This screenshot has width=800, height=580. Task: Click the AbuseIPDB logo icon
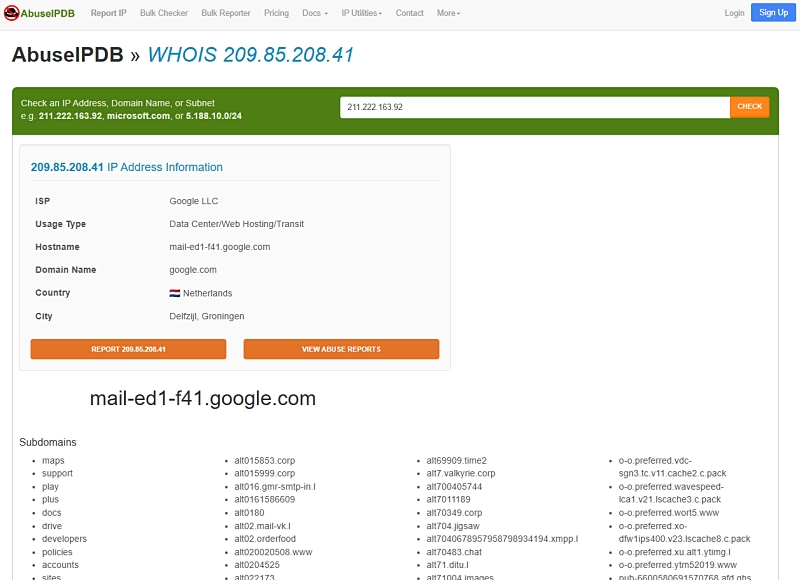[12, 13]
